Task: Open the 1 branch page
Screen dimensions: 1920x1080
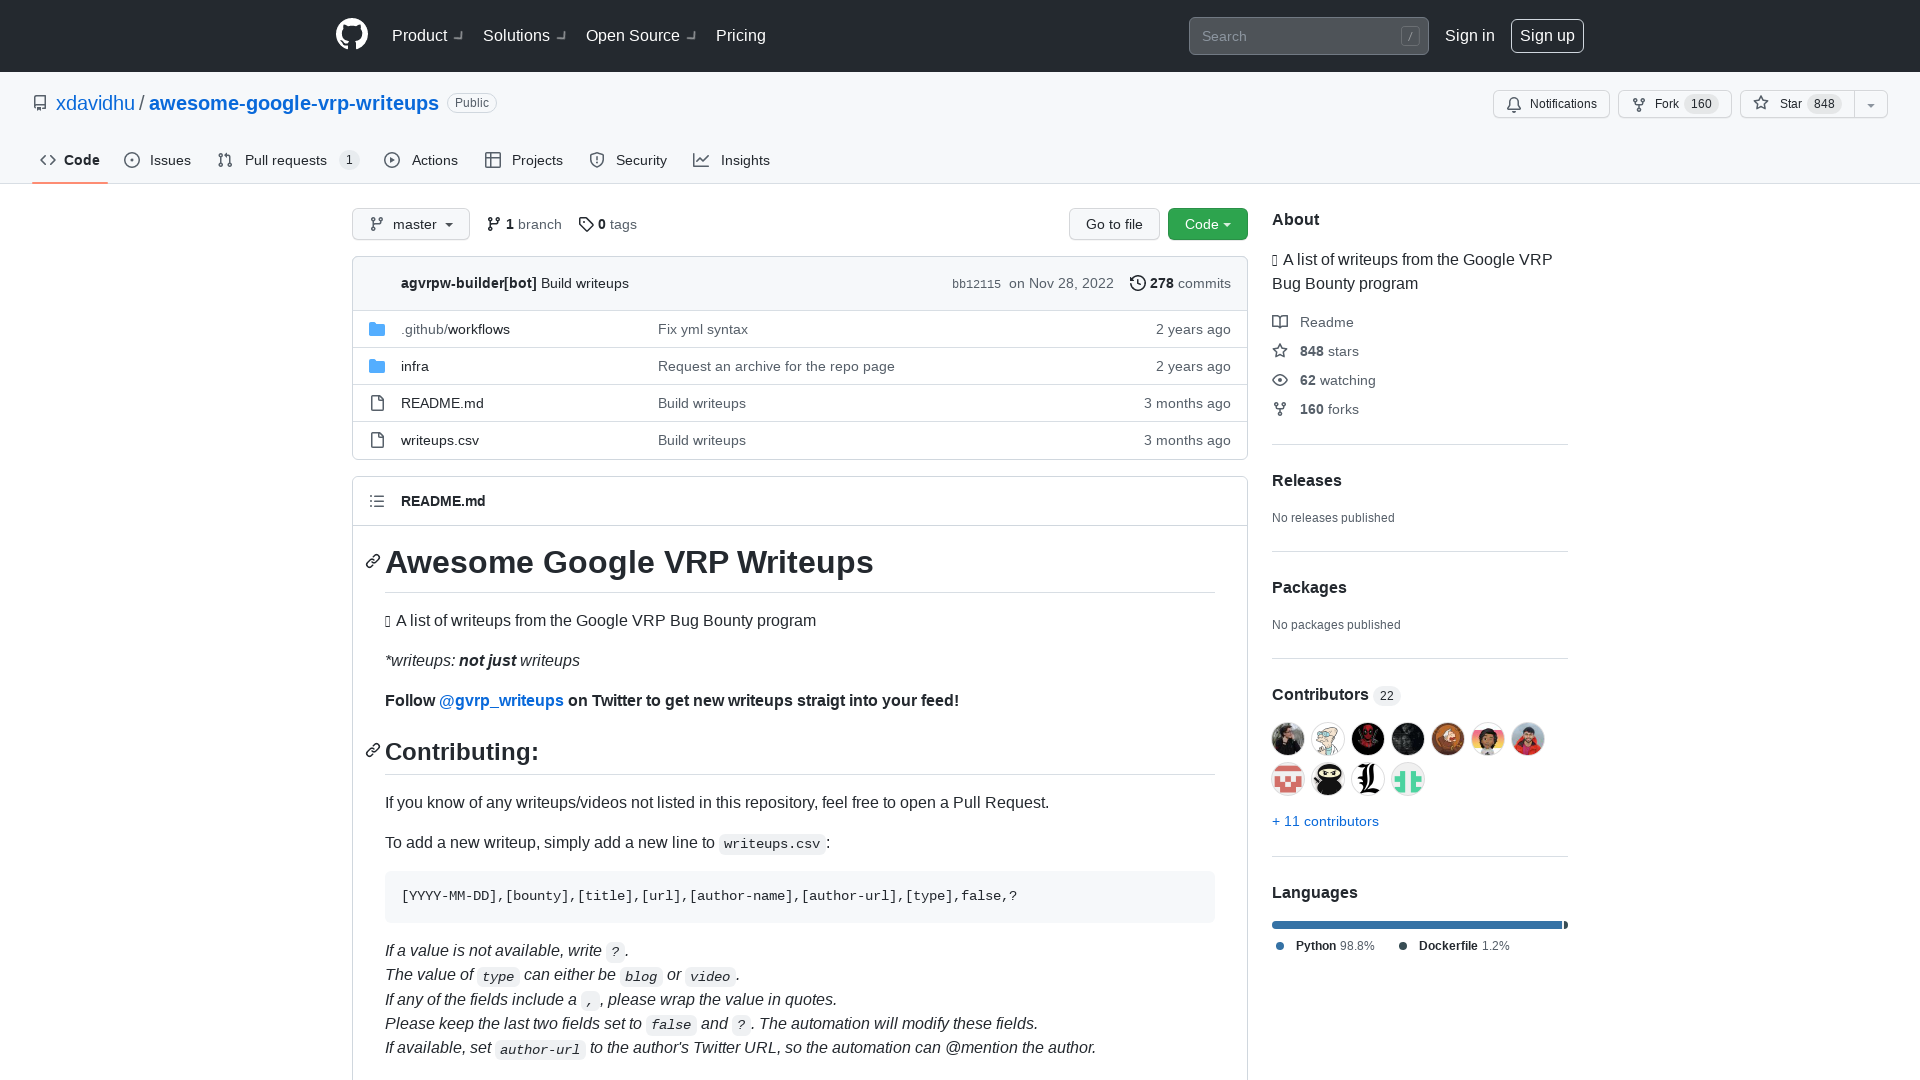Action: coord(524,224)
